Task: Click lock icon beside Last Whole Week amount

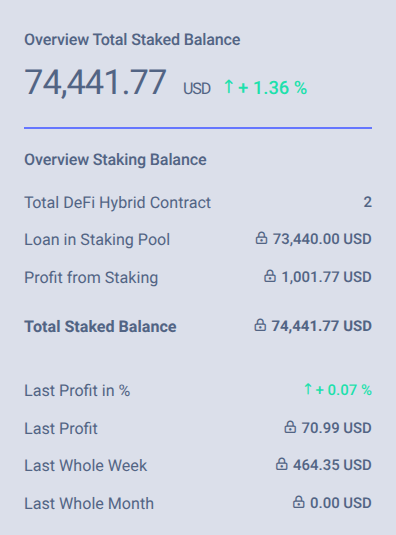Action: coord(281,464)
